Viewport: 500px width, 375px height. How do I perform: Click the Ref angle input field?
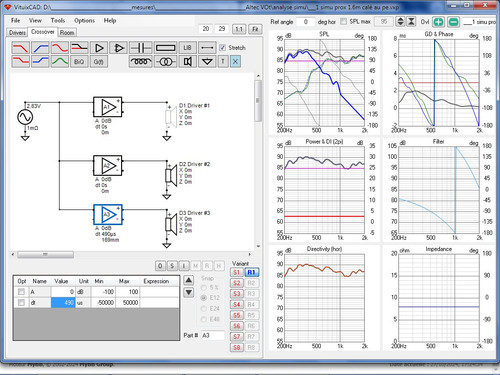pos(305,22)
